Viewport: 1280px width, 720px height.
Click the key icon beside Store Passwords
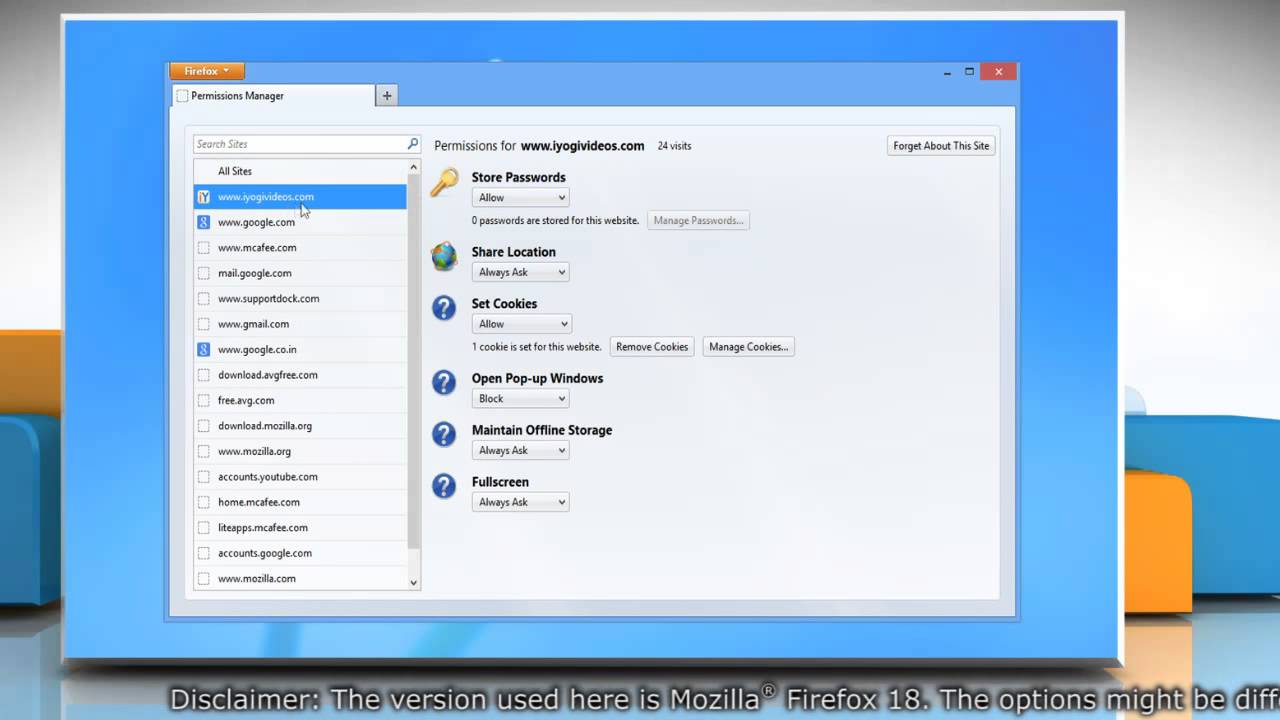tap(444, 182)
